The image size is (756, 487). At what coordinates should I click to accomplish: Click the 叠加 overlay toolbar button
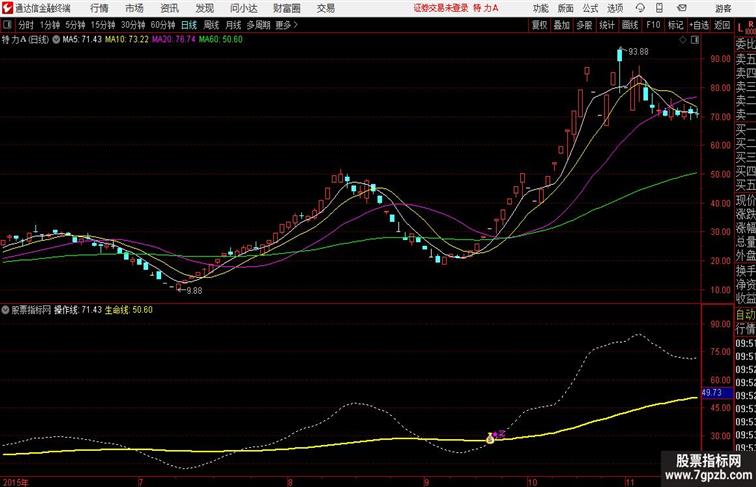coord(562,25)
